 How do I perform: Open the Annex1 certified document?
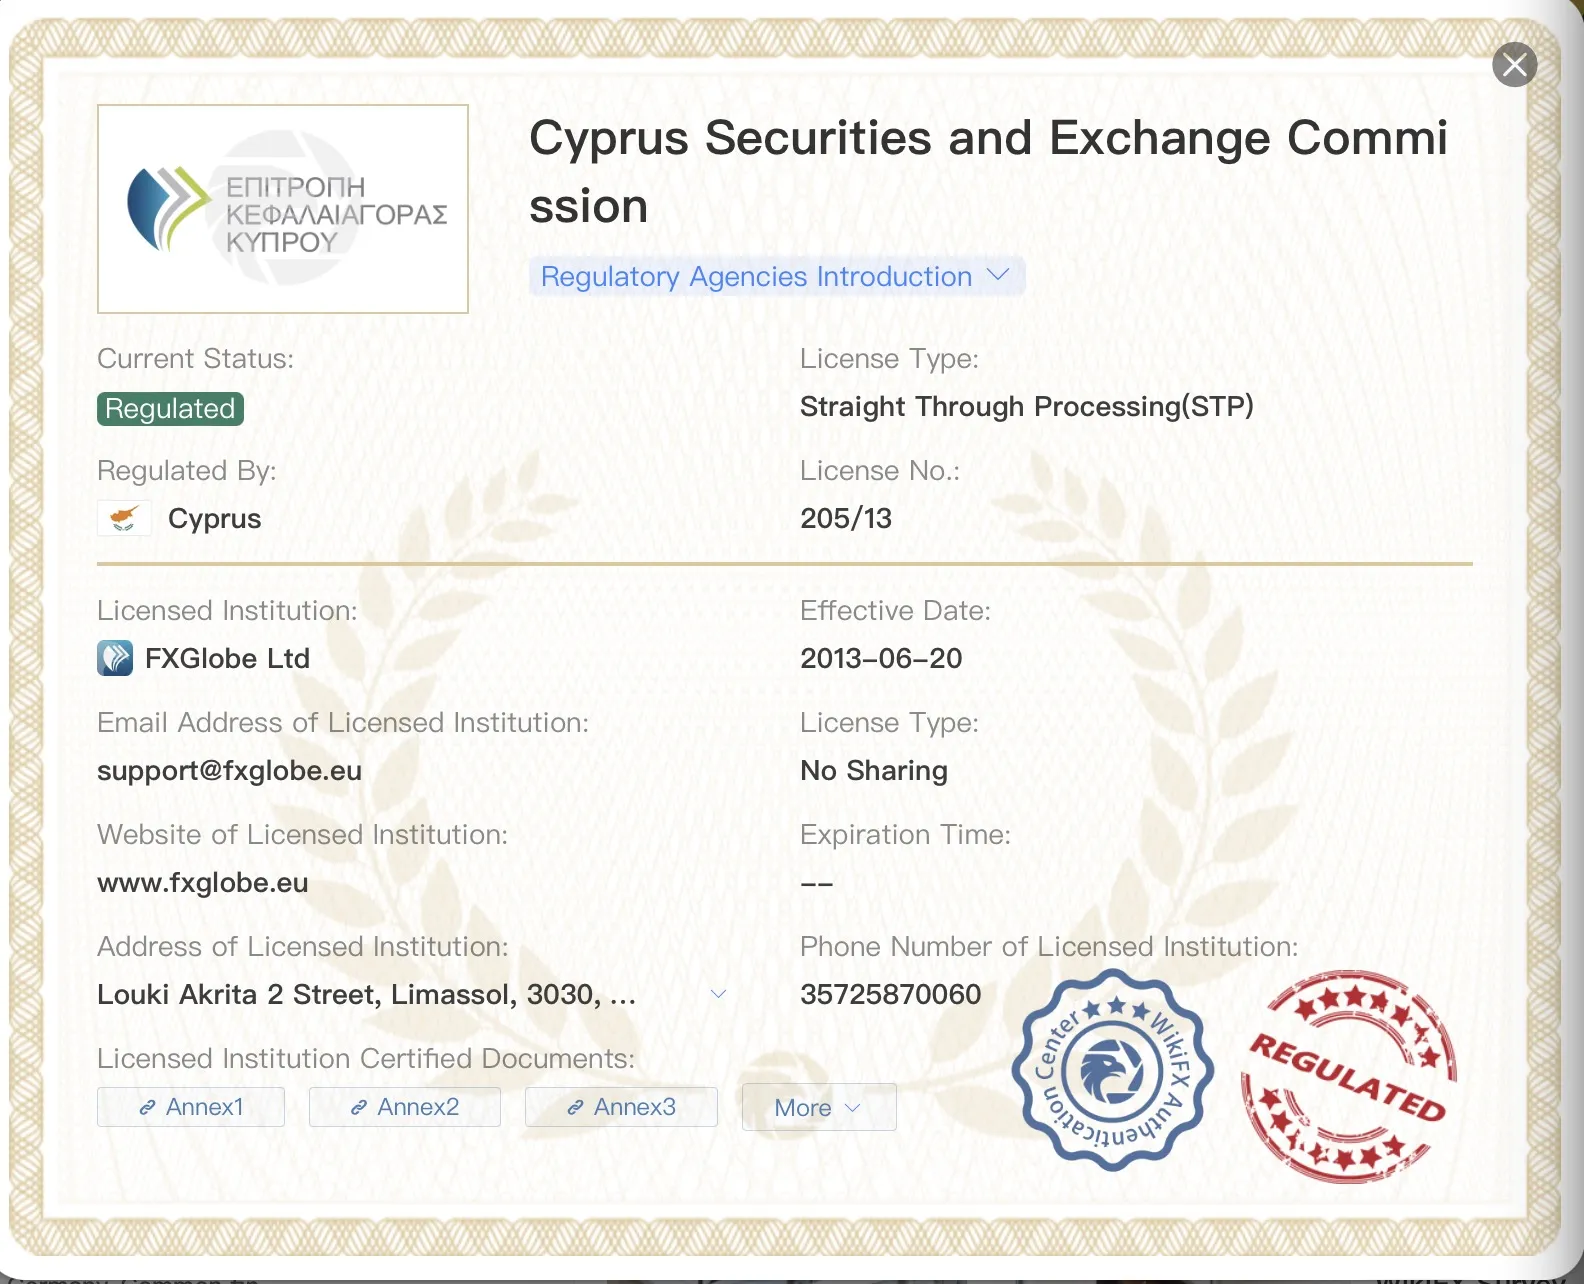tap(191, 1107)
